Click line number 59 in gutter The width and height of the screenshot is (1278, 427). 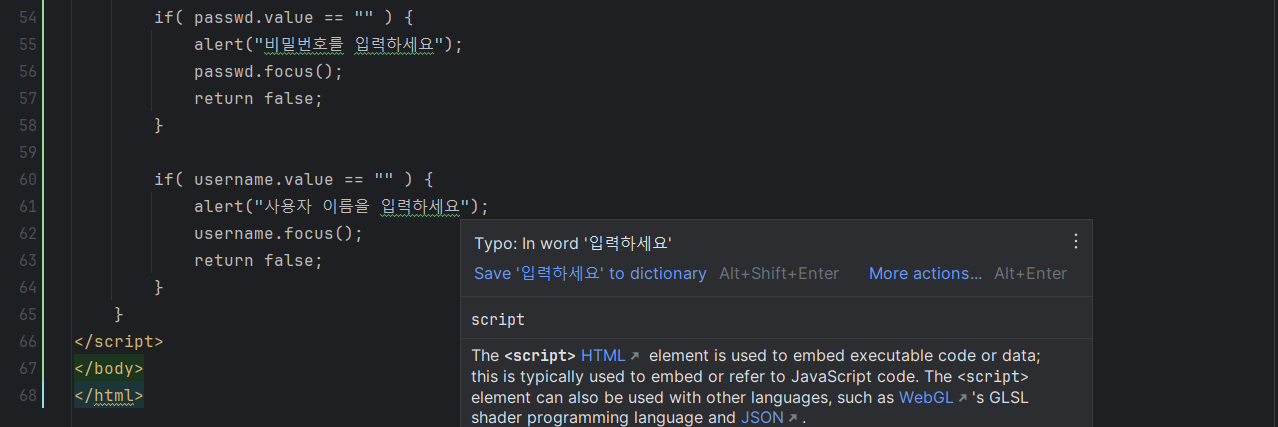28,152
